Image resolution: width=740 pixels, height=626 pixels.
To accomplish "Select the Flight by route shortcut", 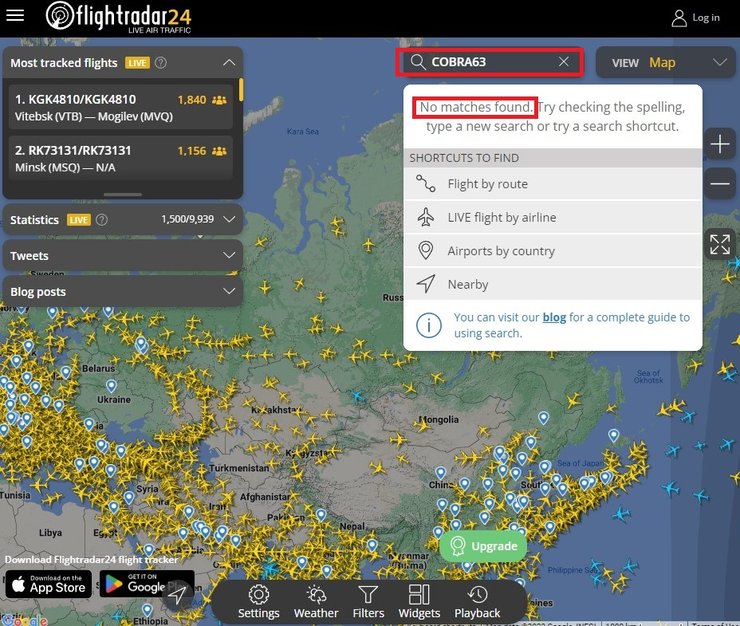I will pyautogui.click(x=487, y=184).
